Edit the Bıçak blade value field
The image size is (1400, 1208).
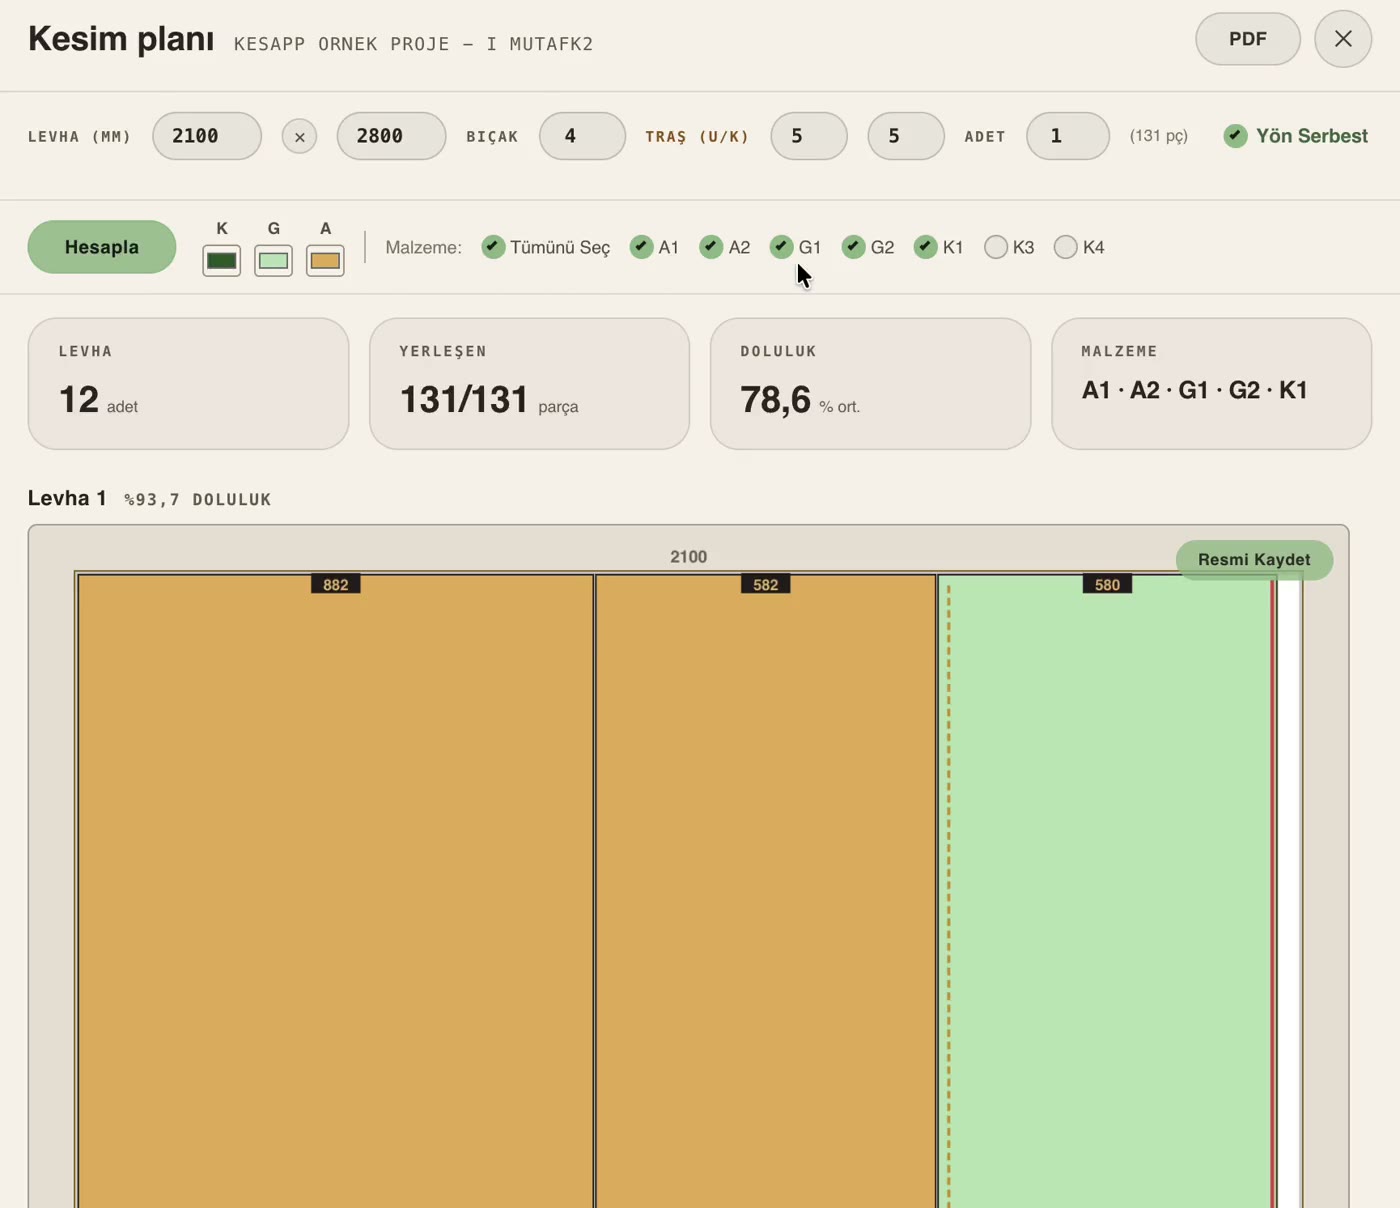[582, 136]
